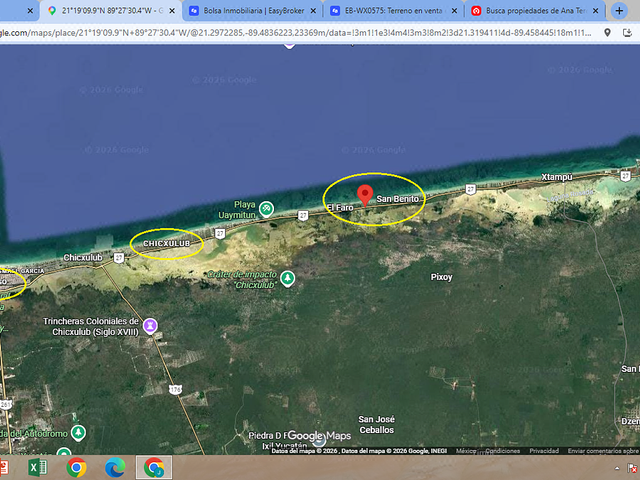Select the San Benito place label

pos(397,199)
